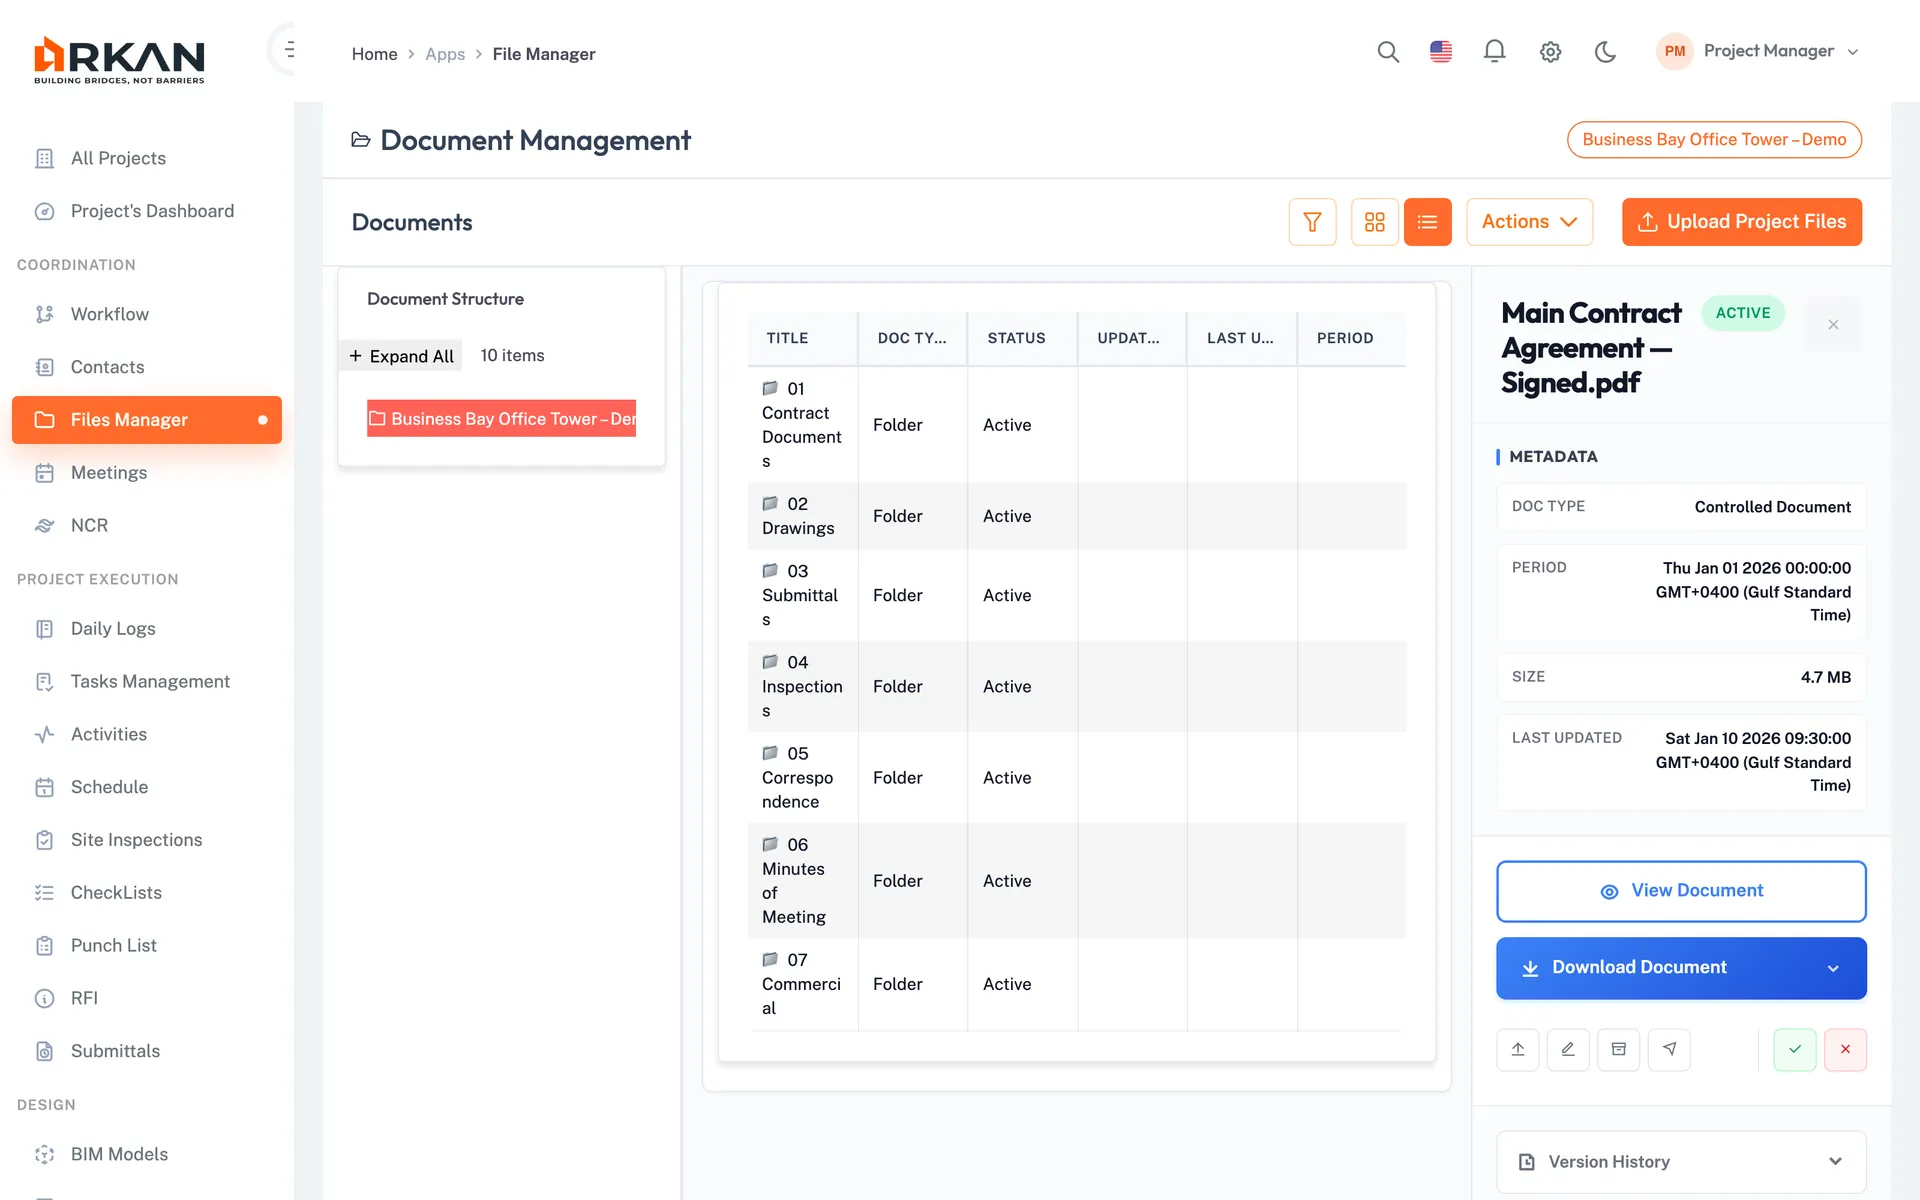Expand Download Document options arrow

point(1833,968)
